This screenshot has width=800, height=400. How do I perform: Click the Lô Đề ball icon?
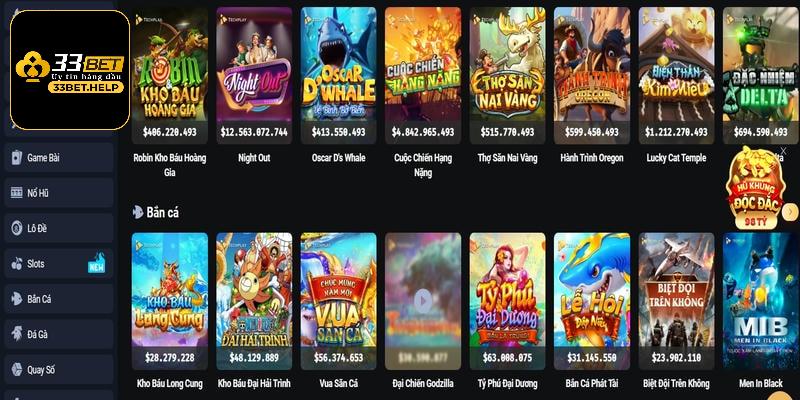click(17, 228)
